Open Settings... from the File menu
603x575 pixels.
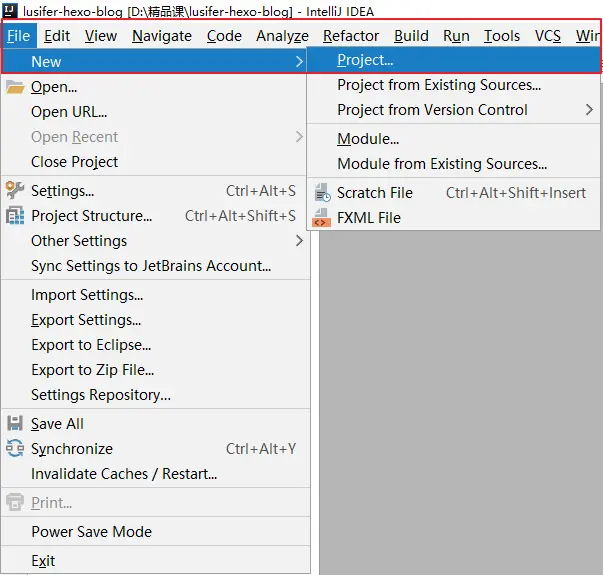click(x=154, y=190)
